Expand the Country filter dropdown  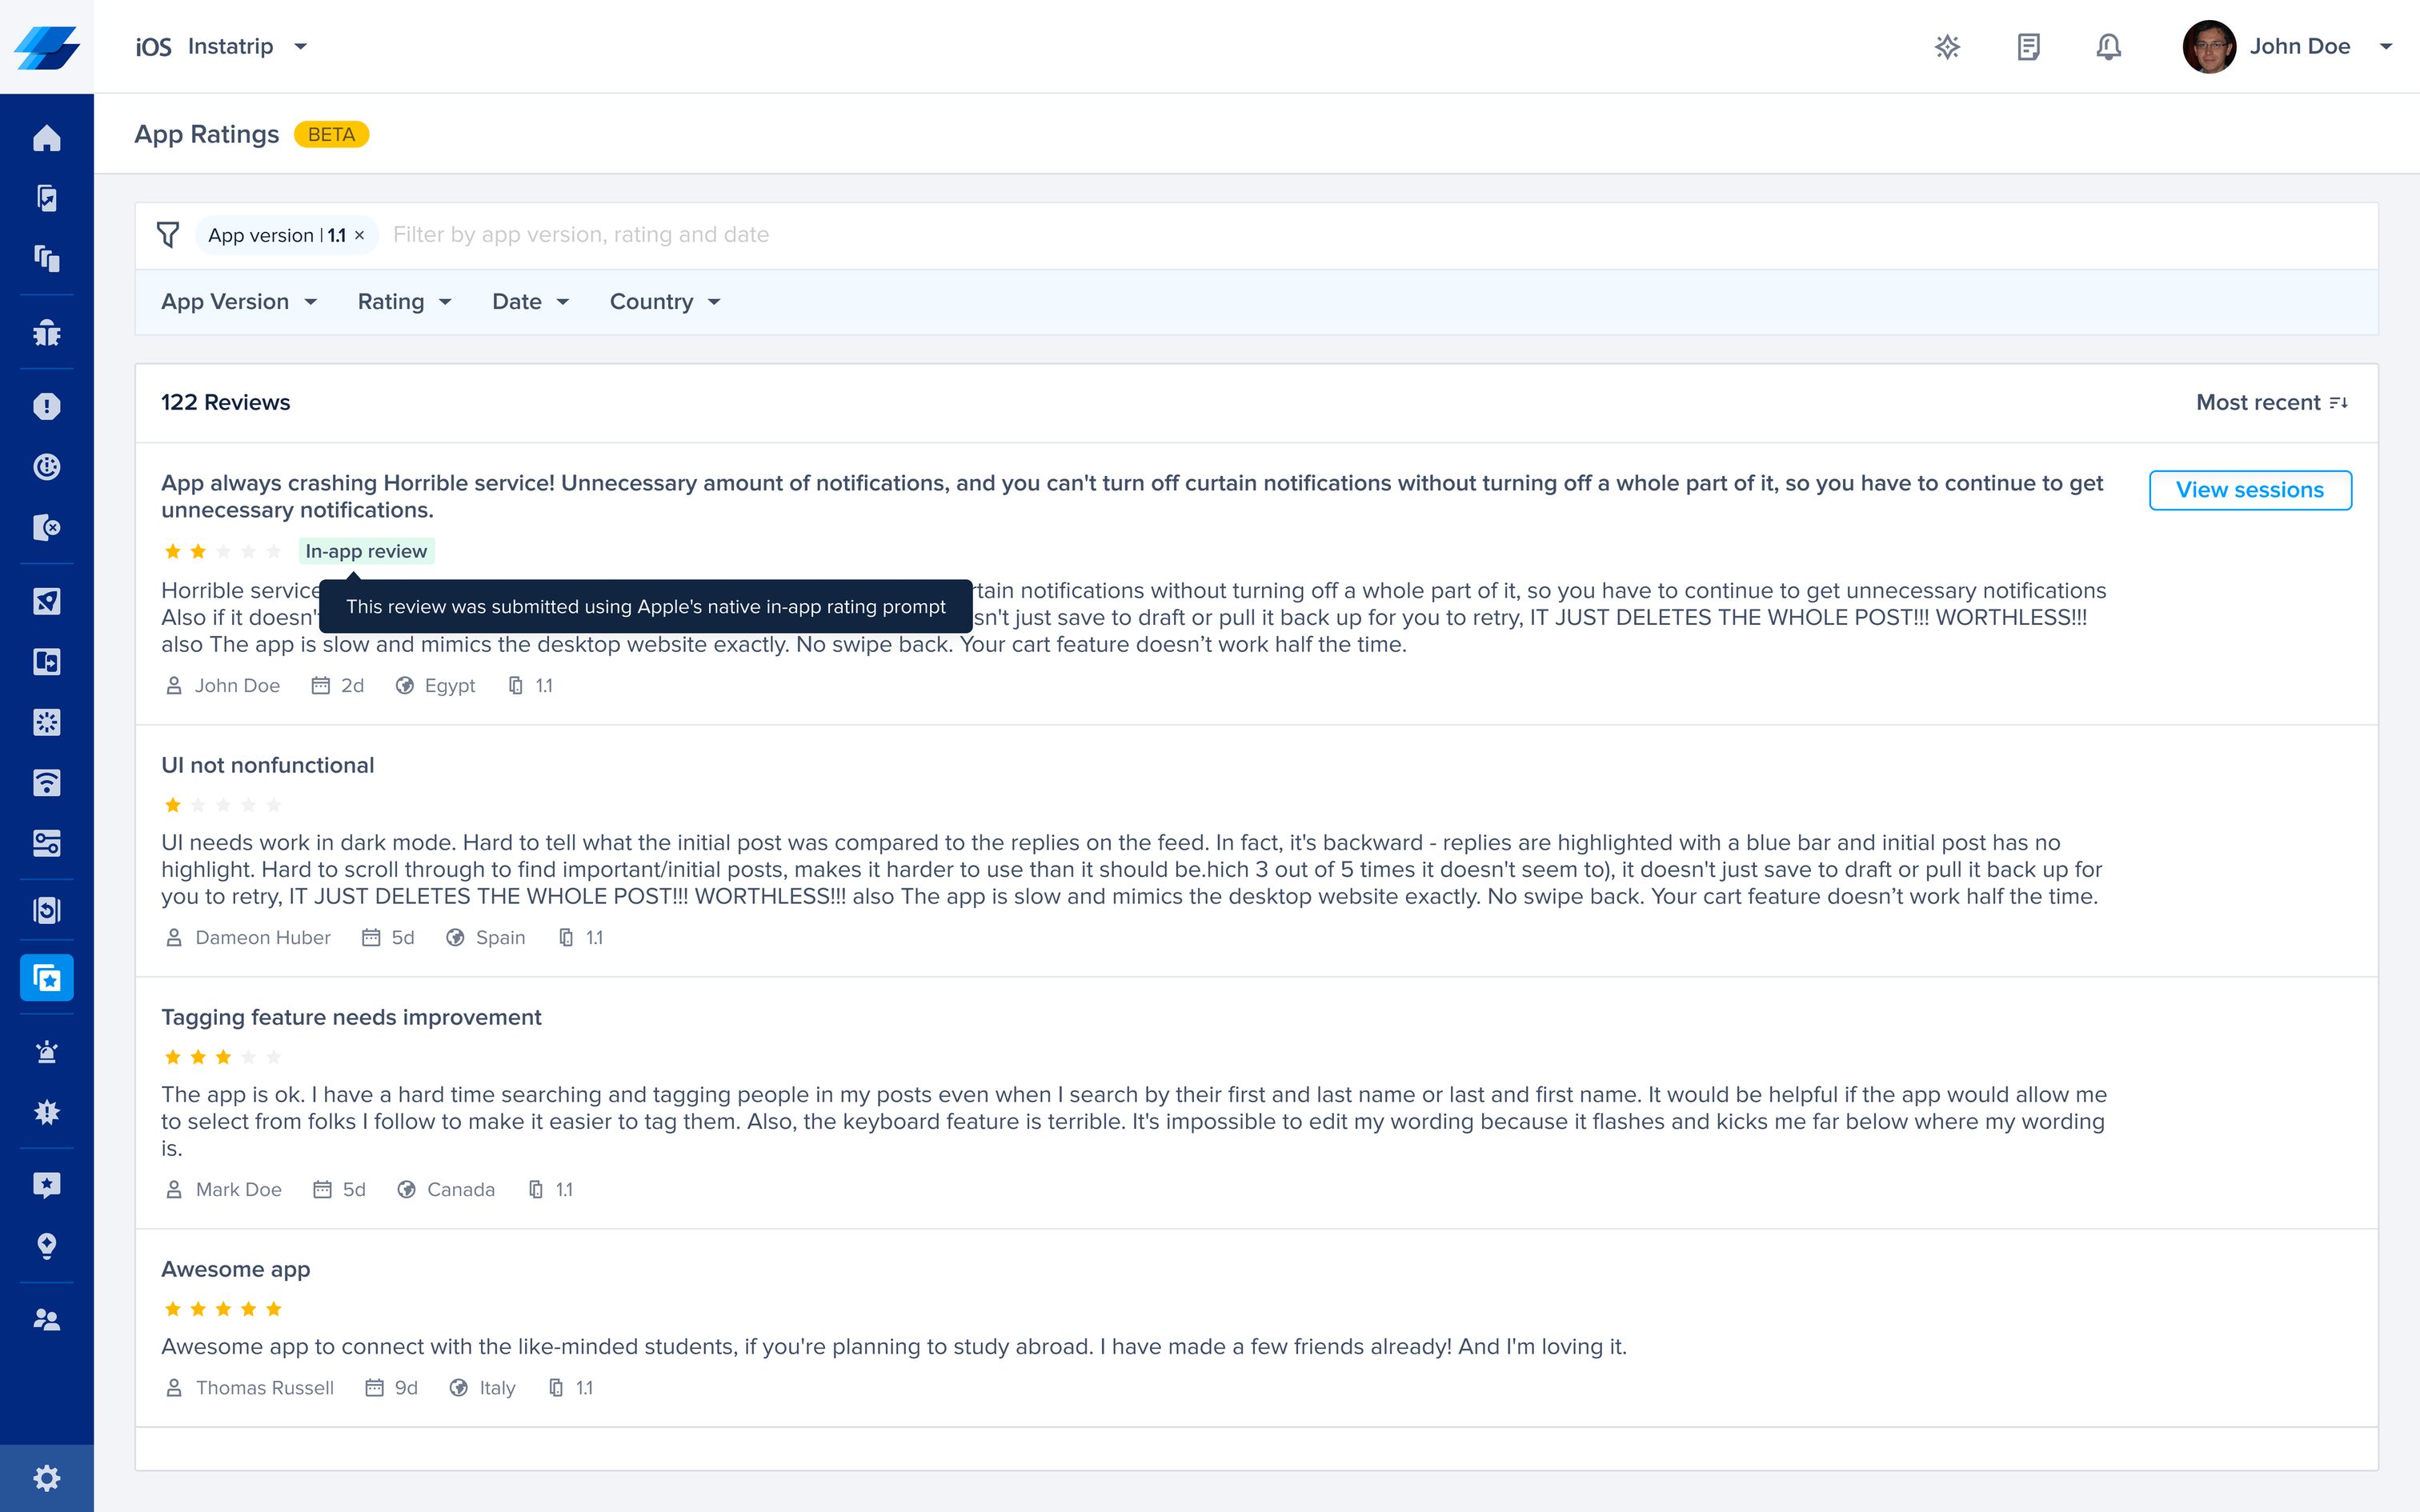(x=664, y=302)
